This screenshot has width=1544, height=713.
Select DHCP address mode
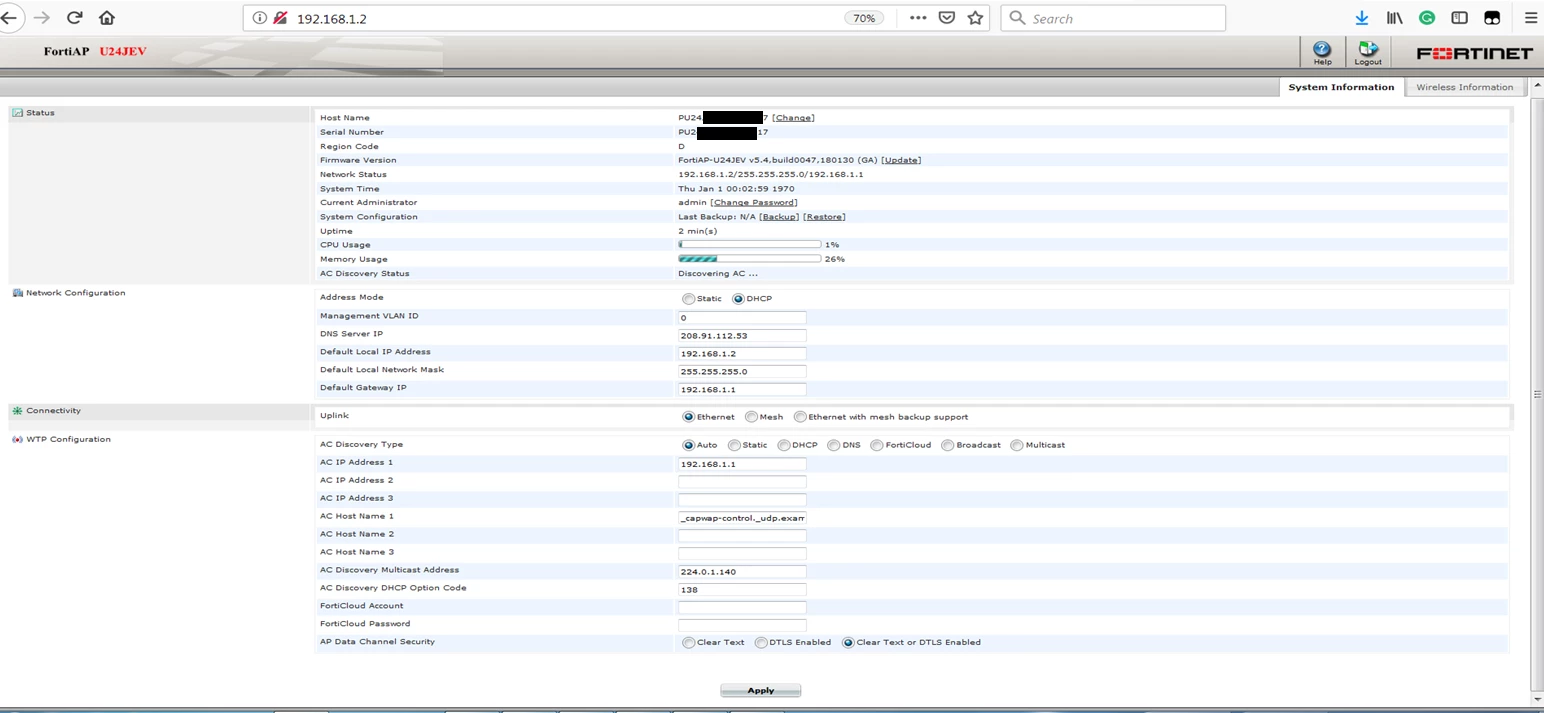pyautogui.click(x=738, y=299)
